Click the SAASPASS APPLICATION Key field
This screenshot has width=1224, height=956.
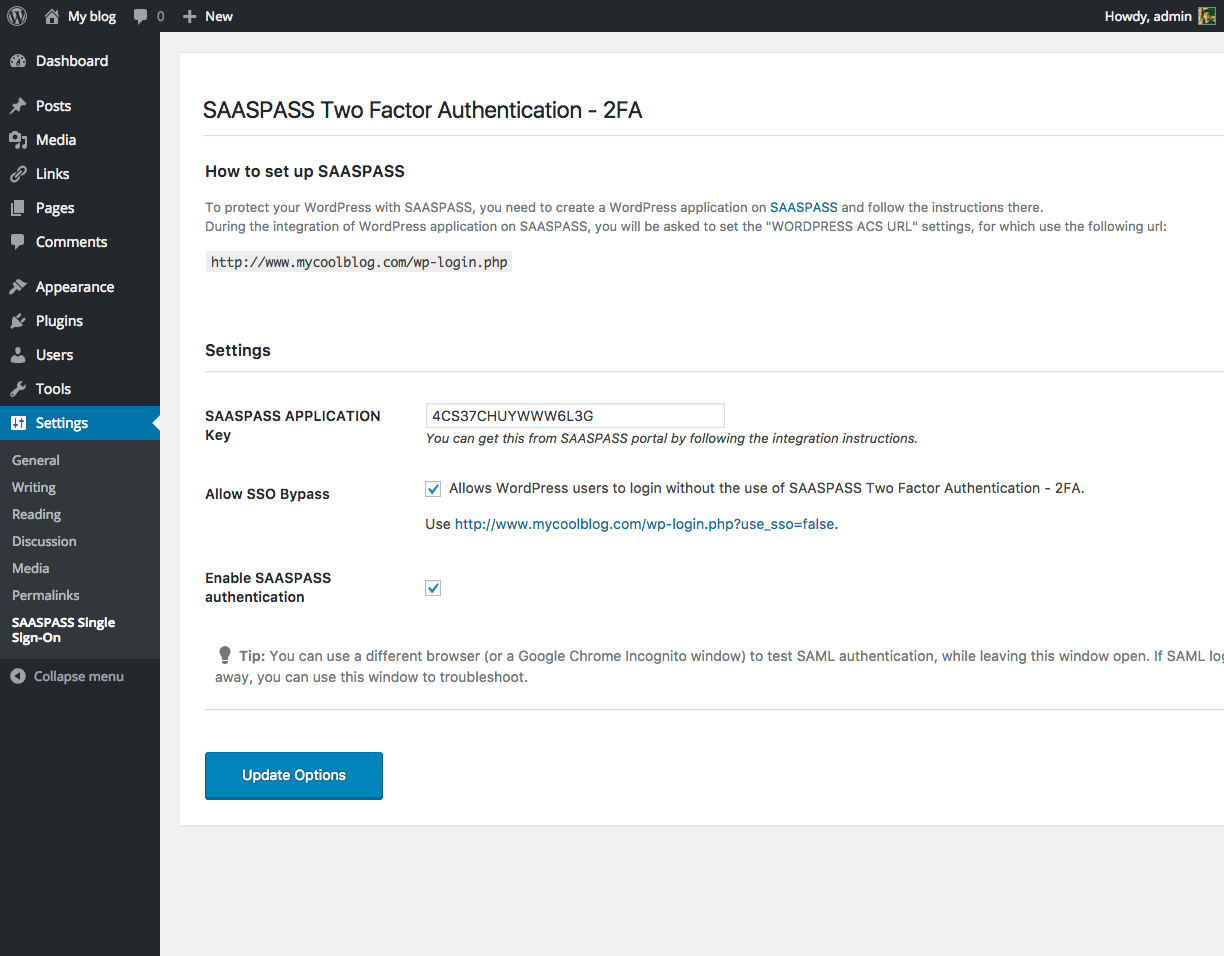[575, 416]
